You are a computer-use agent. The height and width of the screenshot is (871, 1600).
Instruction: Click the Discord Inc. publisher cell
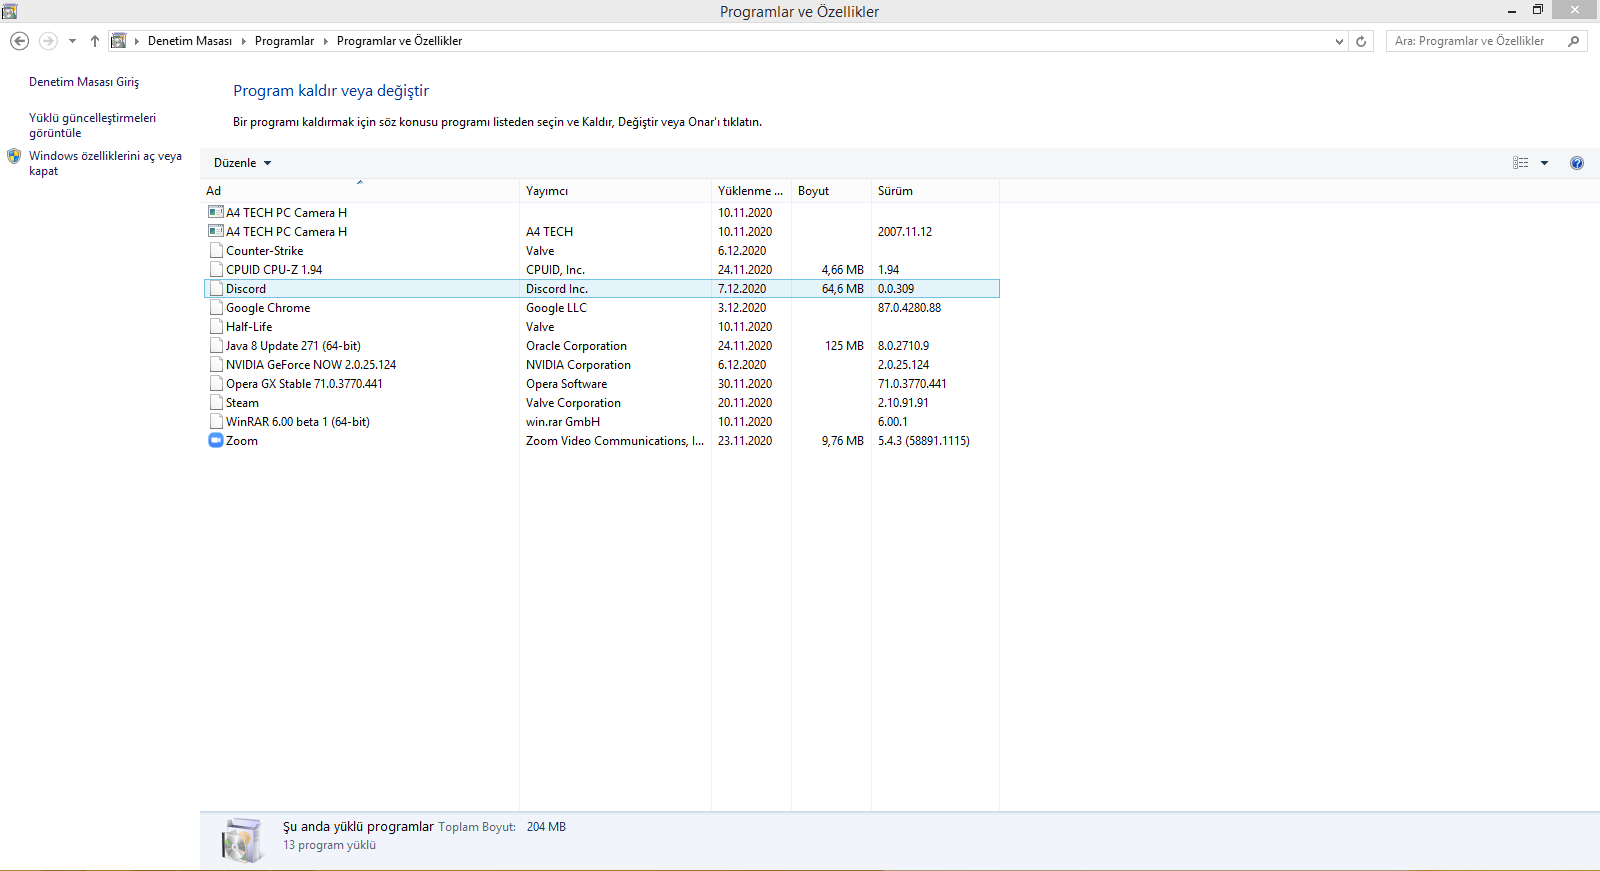pyautogui.click(x=557, y=289)
